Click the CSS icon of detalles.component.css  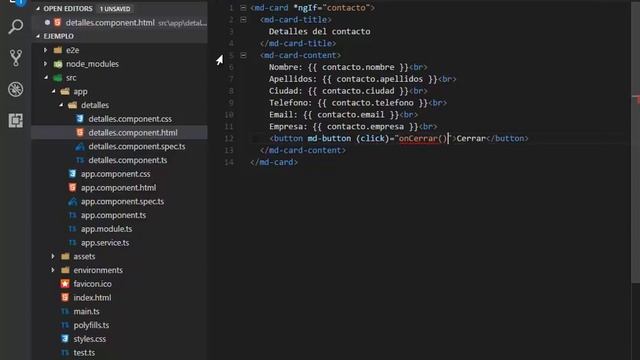pos(80,119)
